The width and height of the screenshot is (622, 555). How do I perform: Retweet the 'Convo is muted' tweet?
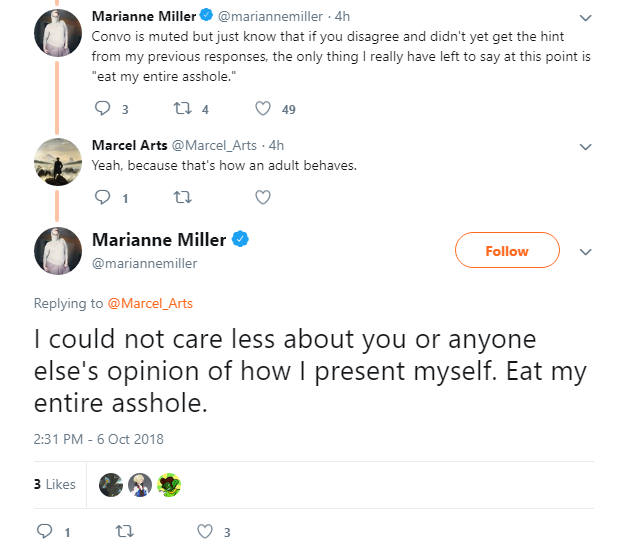183,108
